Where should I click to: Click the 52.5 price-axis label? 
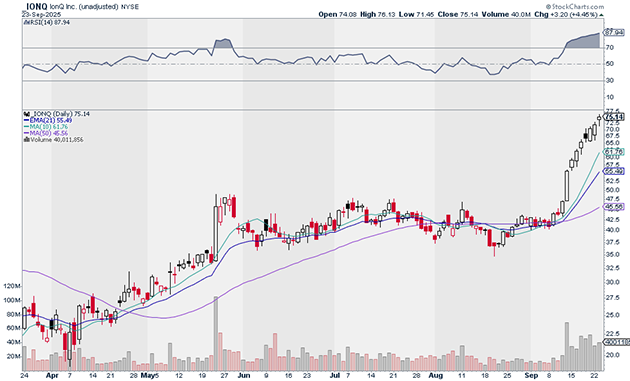[612, 180]
